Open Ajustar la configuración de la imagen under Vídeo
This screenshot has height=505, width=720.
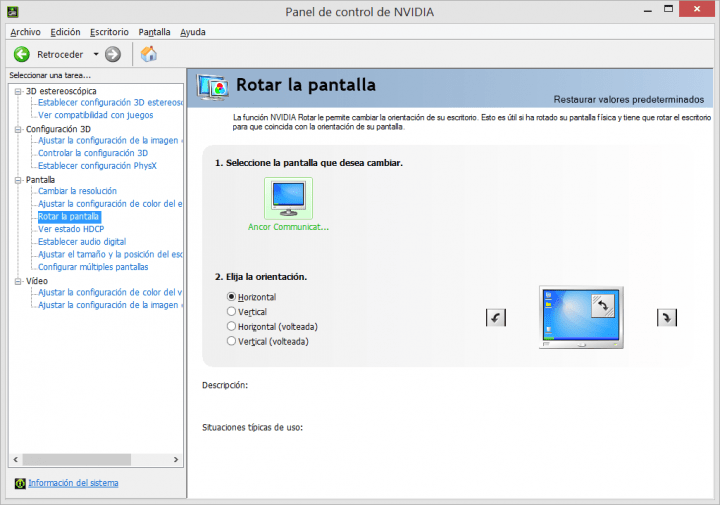click(110, 305)
